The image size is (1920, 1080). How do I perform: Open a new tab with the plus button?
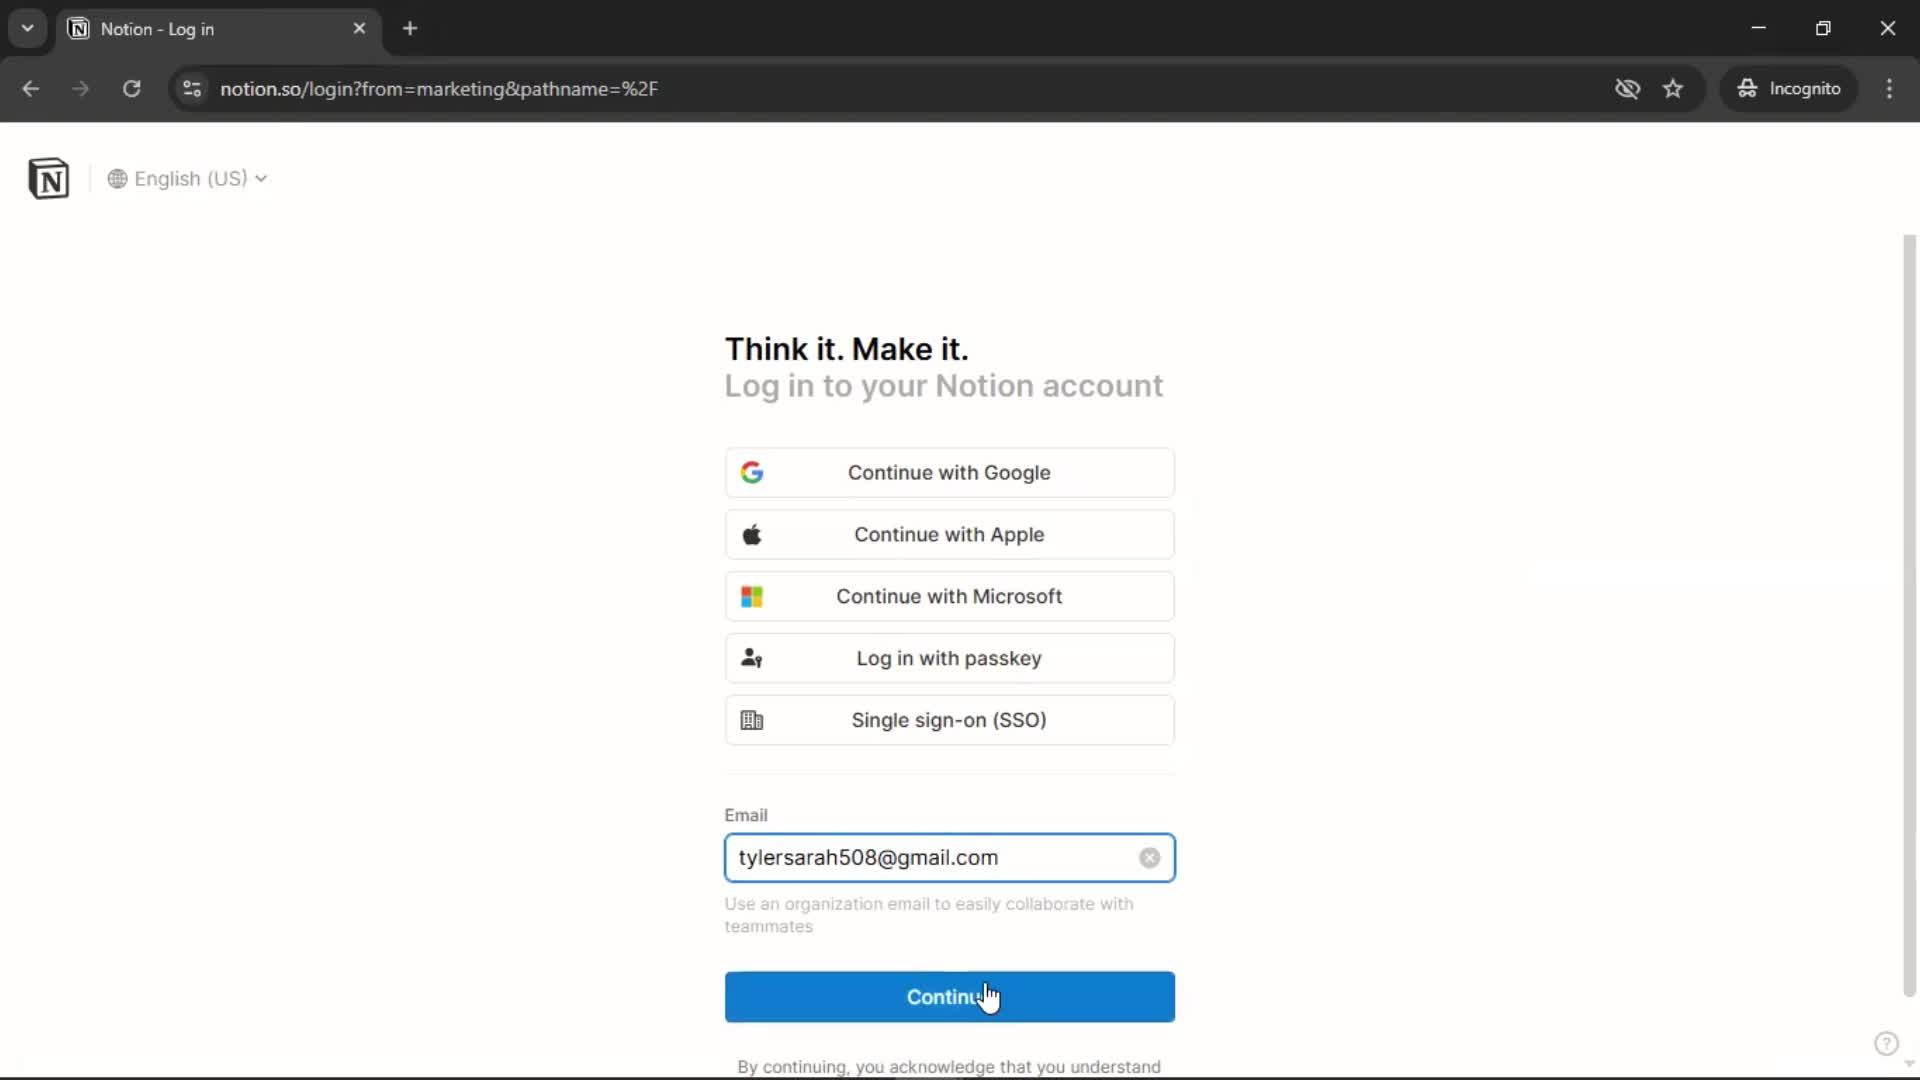click(x=410, y=29)
